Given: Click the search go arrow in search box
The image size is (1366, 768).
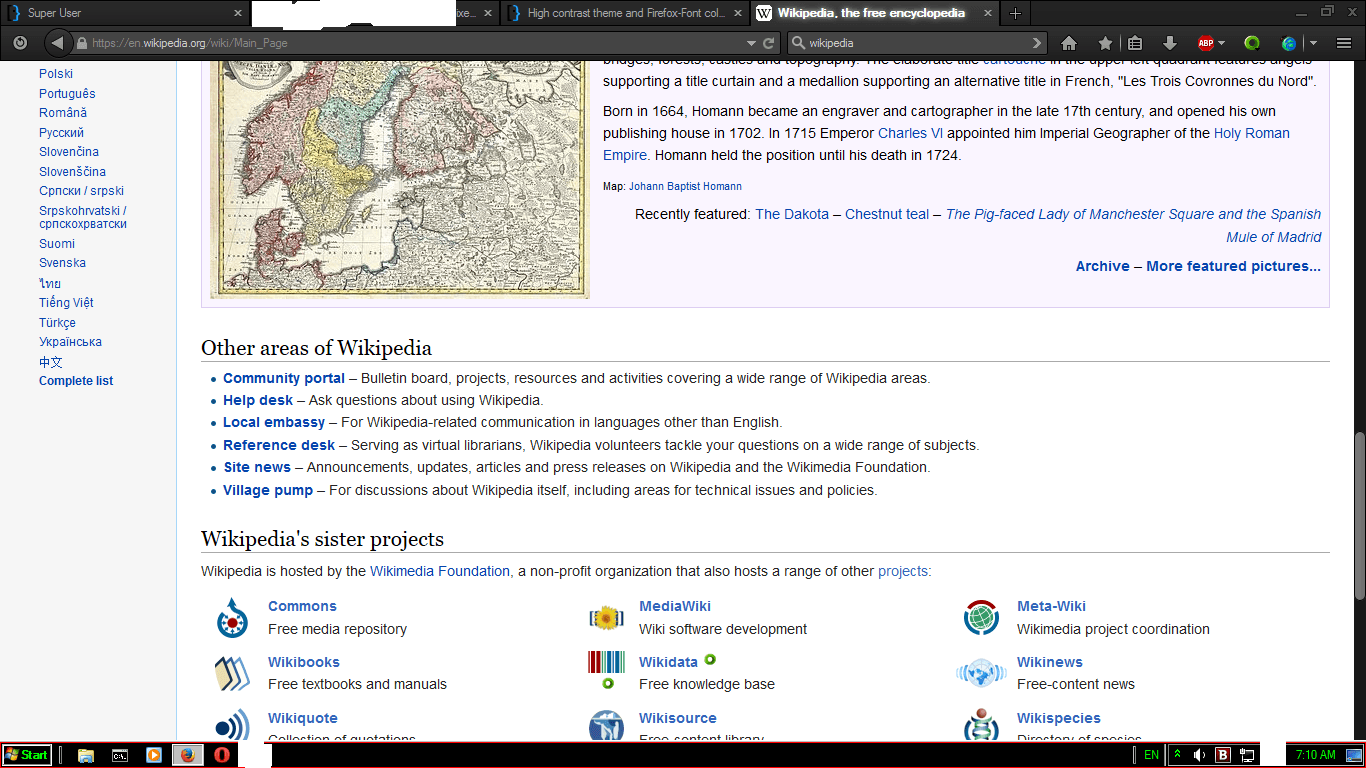Looking at the screenshot, I should (x=1037, y=43).
